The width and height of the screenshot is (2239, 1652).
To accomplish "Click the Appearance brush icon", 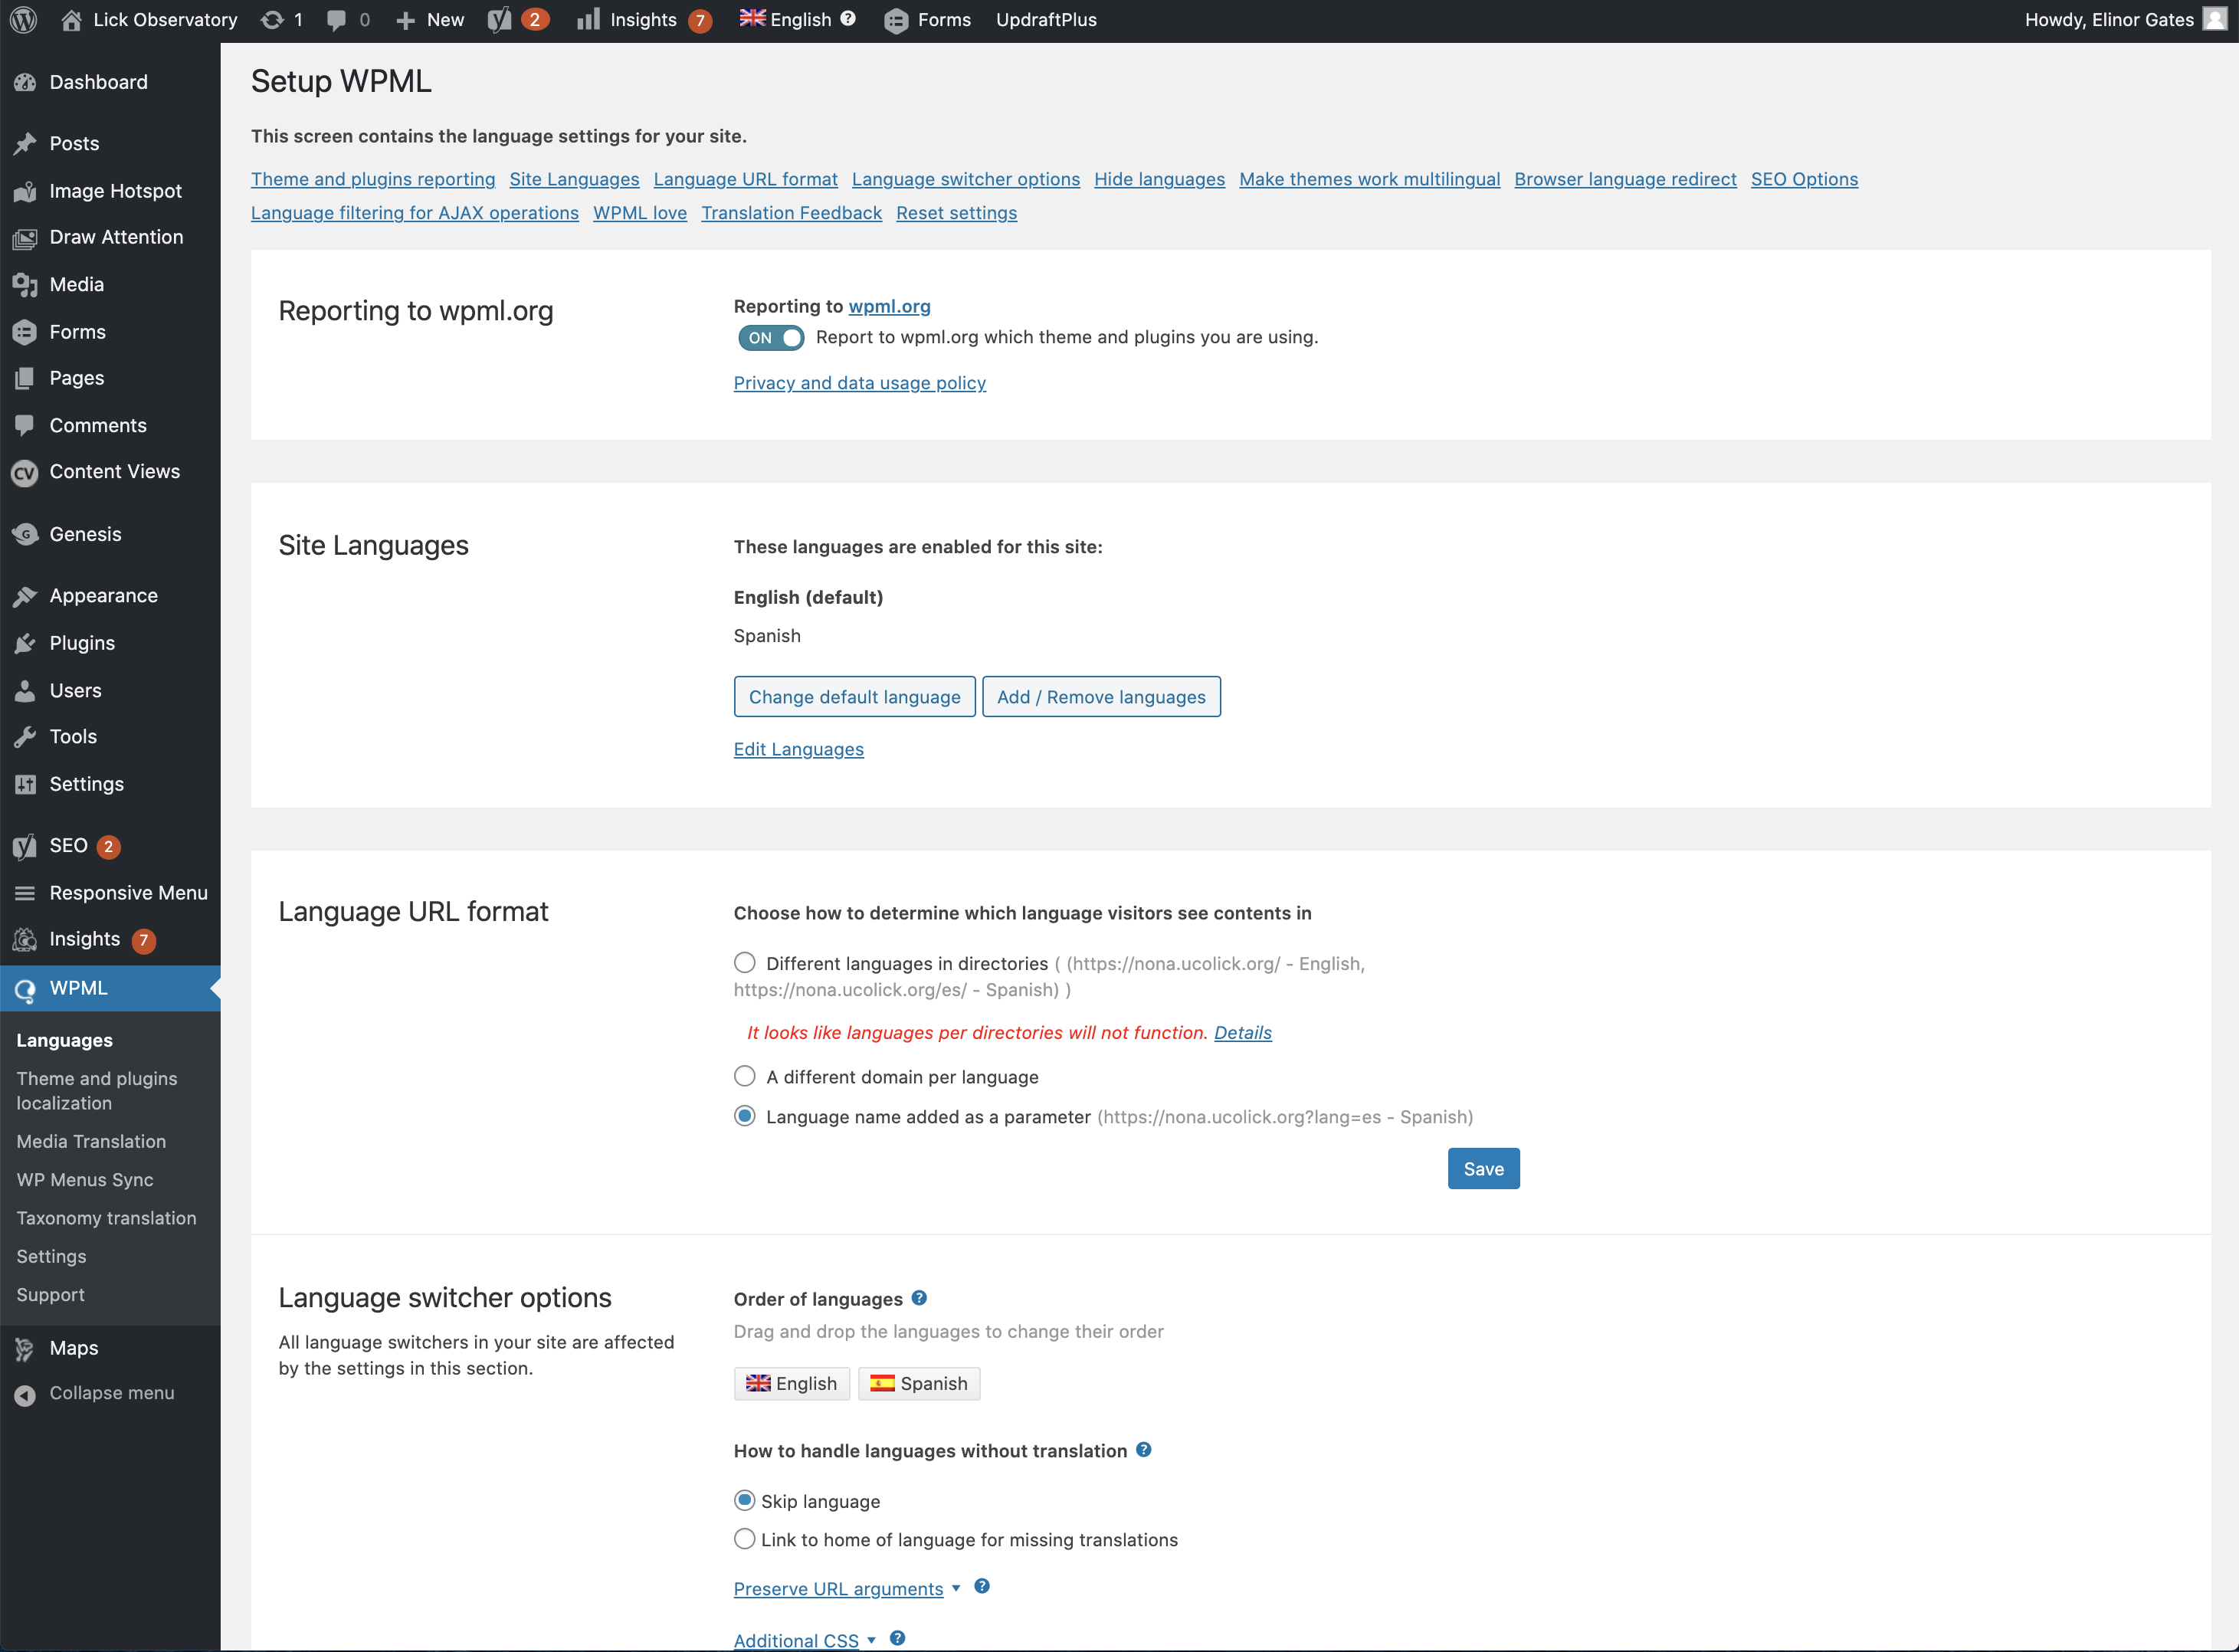I will coord(25,596).
